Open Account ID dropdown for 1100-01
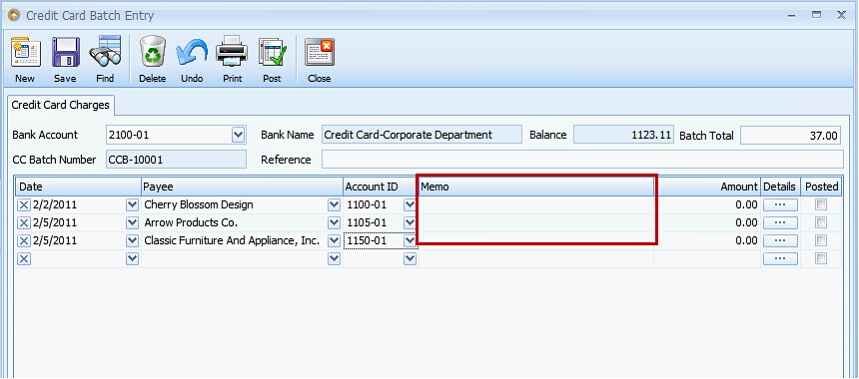Viewport: 859px width, 379px height. pos(410,205)
